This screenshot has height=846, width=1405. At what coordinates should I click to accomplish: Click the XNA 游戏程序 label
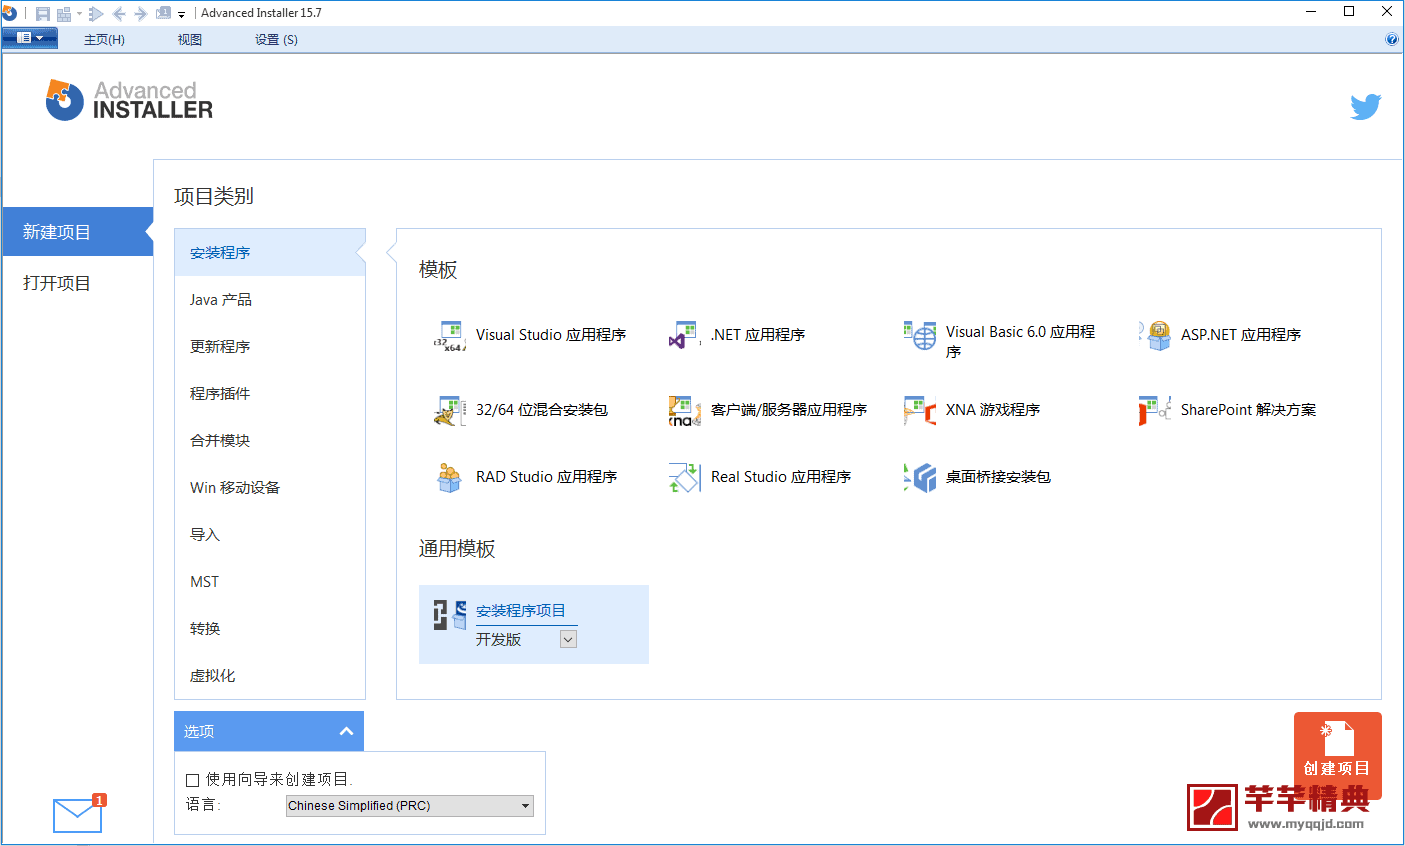[x=993, y=410]
